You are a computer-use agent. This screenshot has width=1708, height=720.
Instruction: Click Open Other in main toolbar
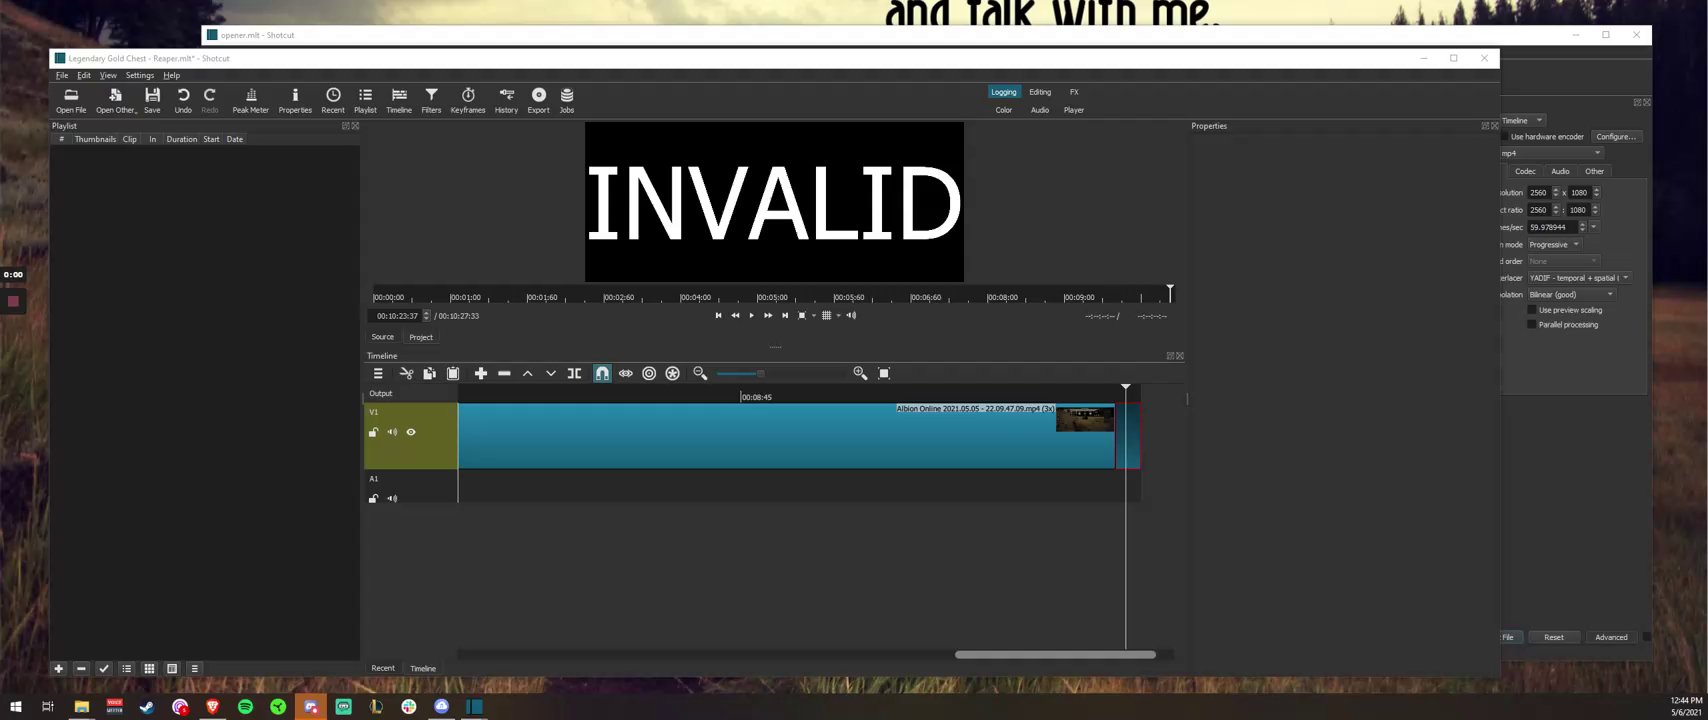click(116, 100)
